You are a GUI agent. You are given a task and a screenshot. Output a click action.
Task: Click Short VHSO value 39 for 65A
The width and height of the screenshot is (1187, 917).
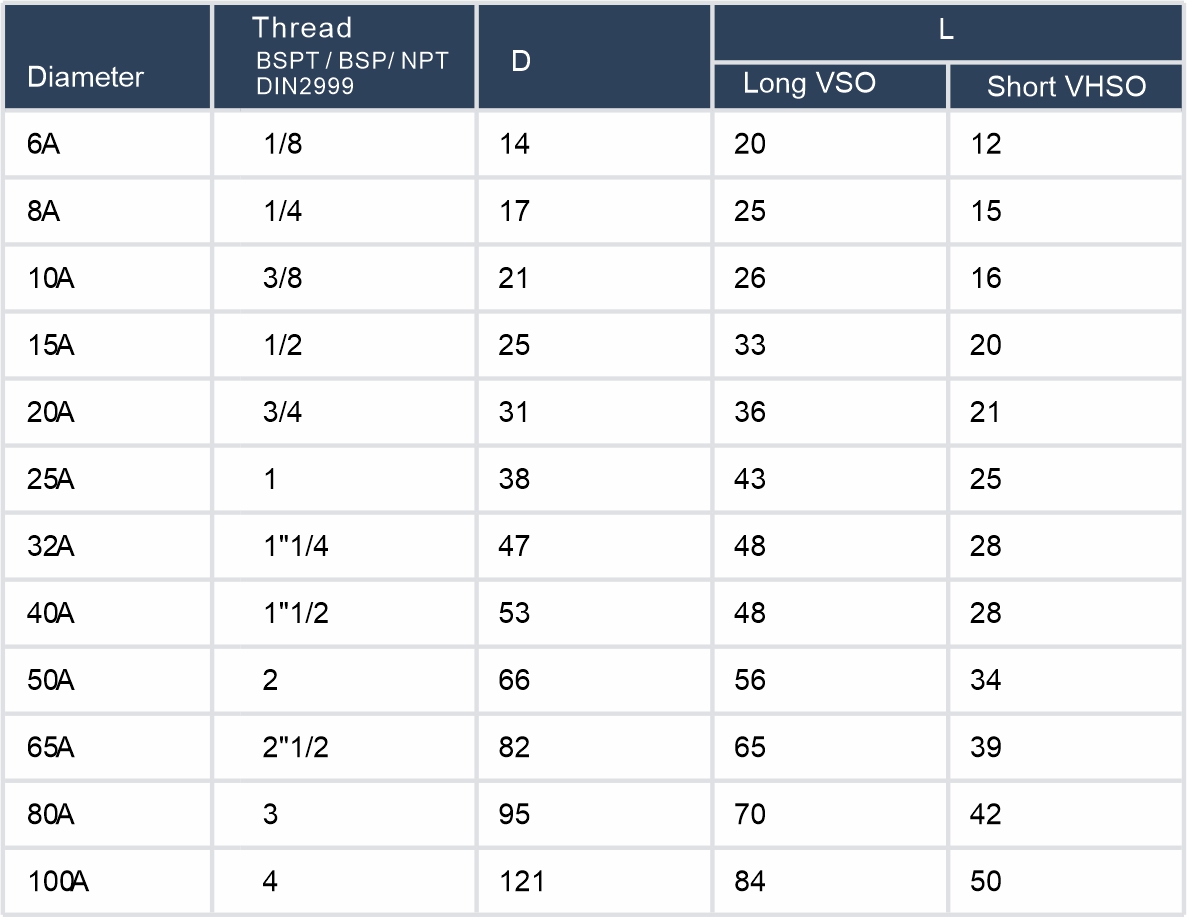[x=985, y=747]
